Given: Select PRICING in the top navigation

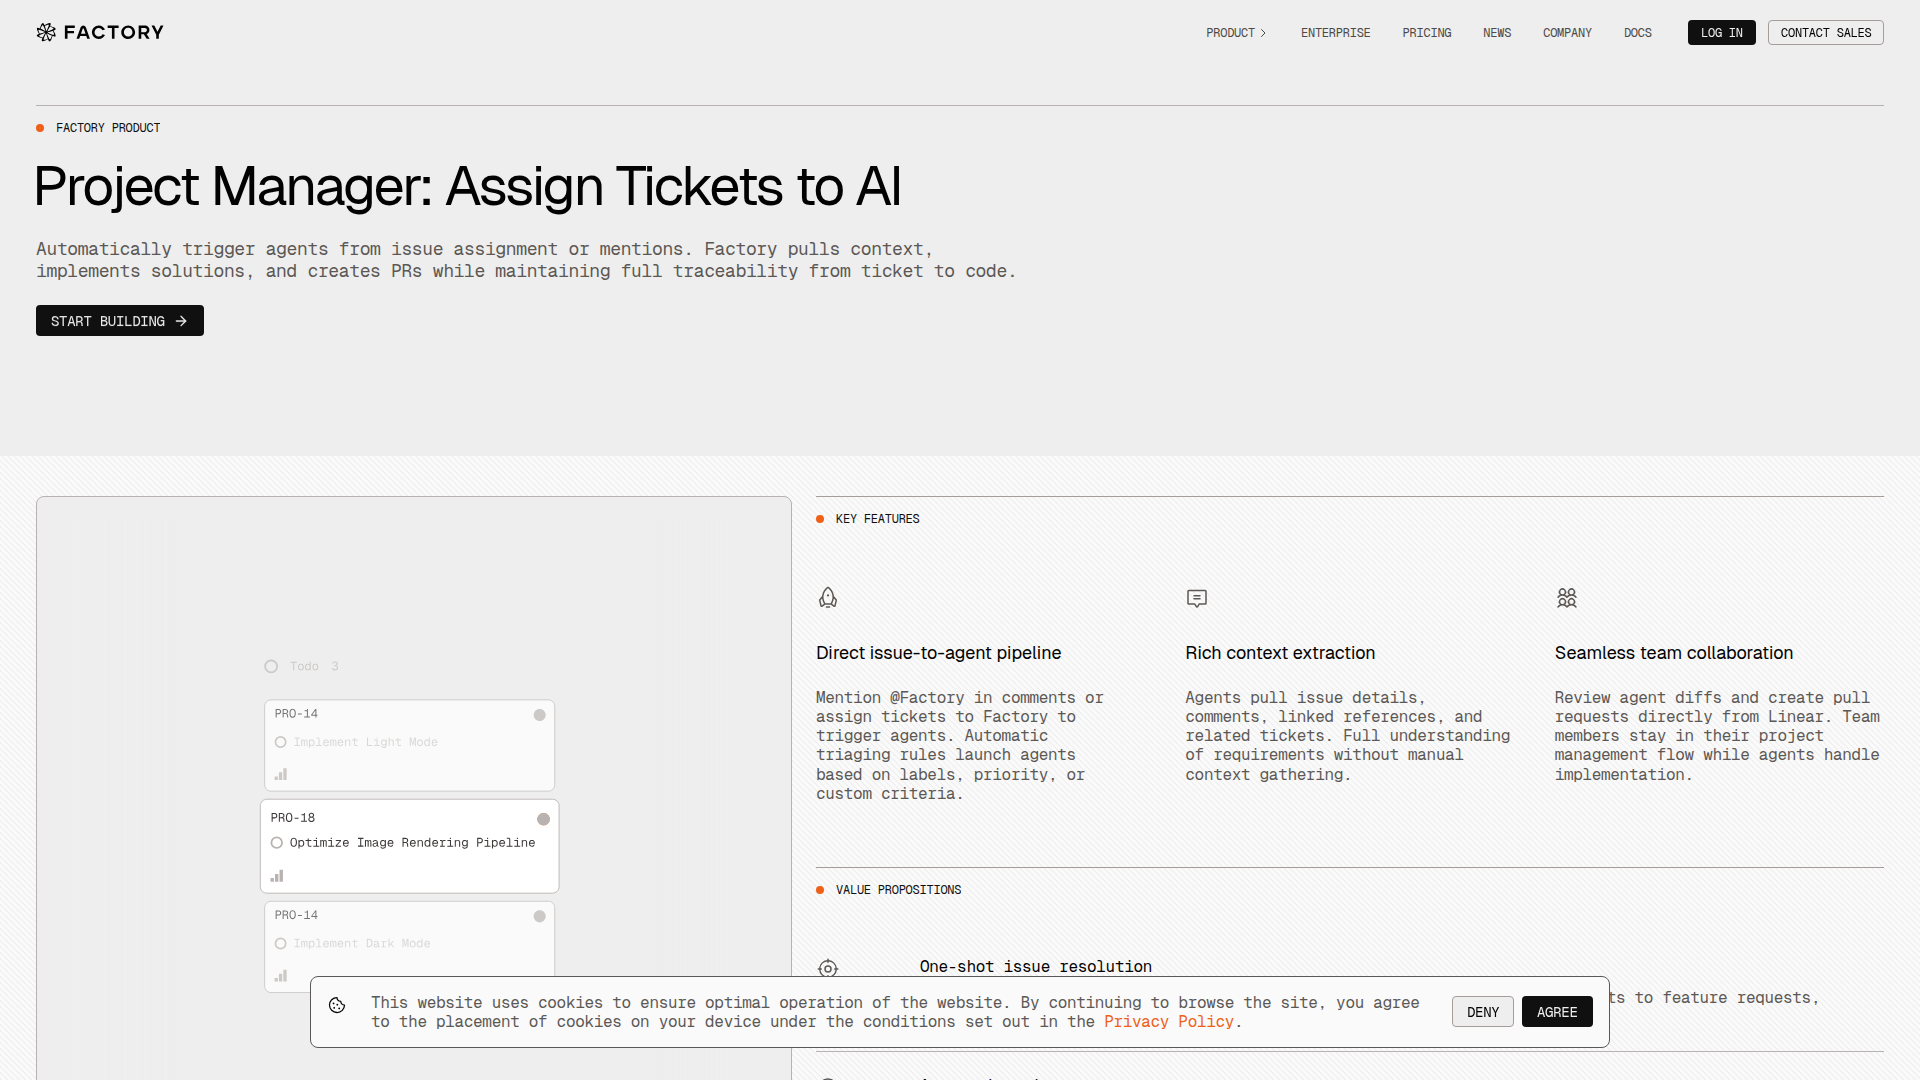Looking at the screenshot, I should coord(1426,32).
